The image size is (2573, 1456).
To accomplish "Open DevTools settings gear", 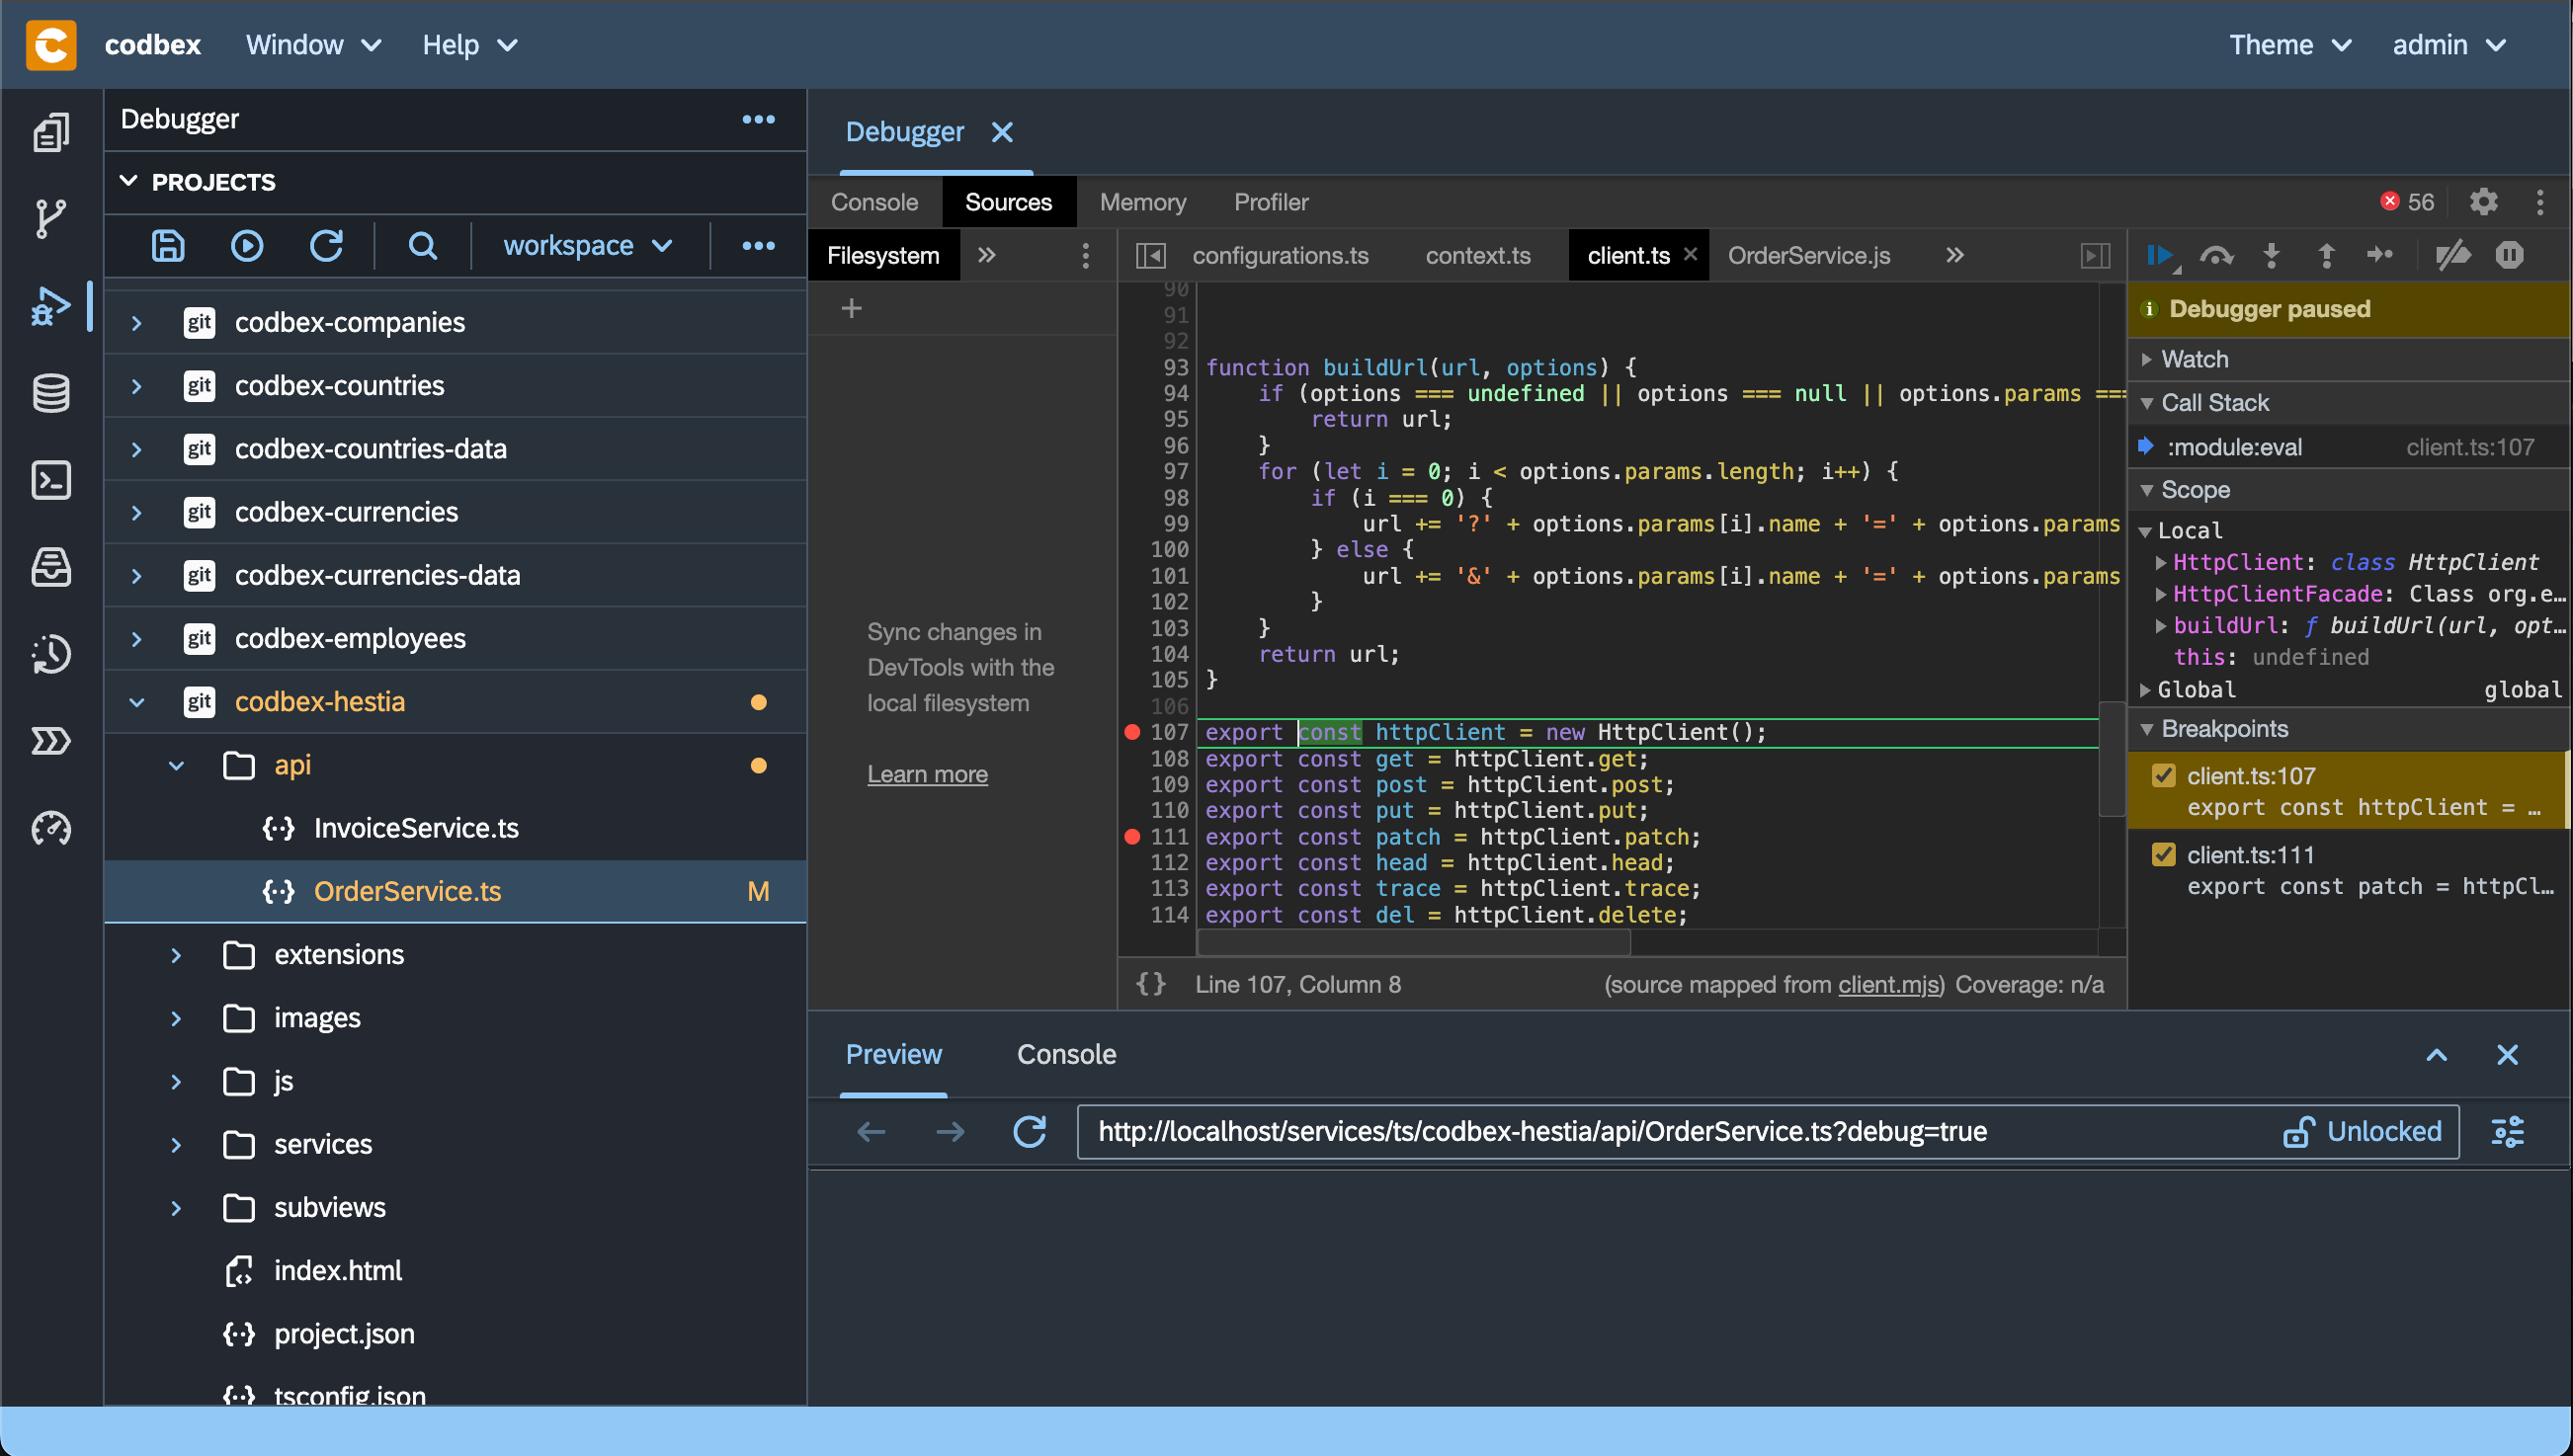I will (x=2483, y=202).
